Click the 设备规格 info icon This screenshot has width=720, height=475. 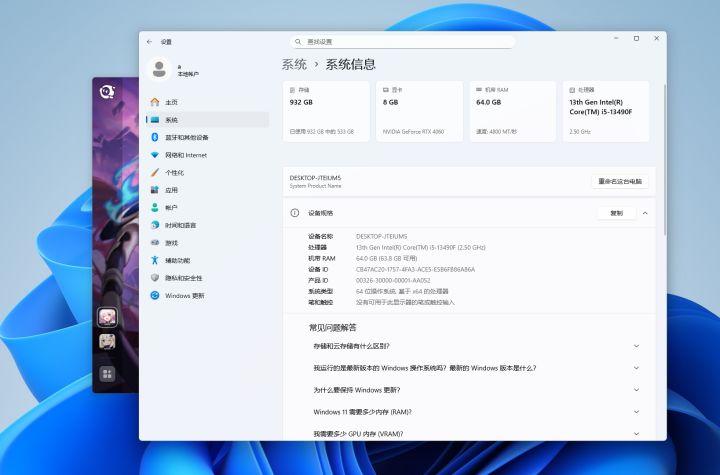click(x=295, y=213)
